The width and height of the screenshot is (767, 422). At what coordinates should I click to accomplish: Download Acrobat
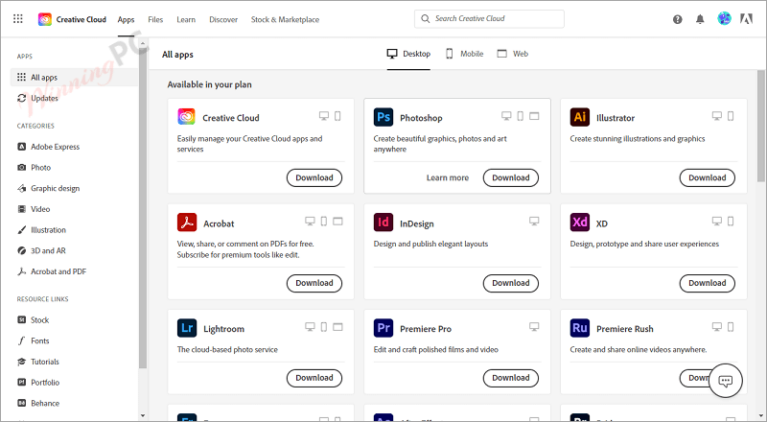pyautogui.click(x=314, y=283)
